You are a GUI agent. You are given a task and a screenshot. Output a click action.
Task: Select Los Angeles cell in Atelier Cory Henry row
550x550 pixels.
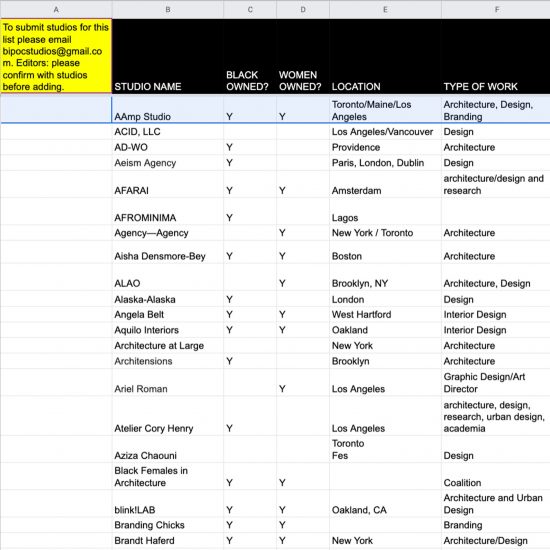click(x=385, y=416)
